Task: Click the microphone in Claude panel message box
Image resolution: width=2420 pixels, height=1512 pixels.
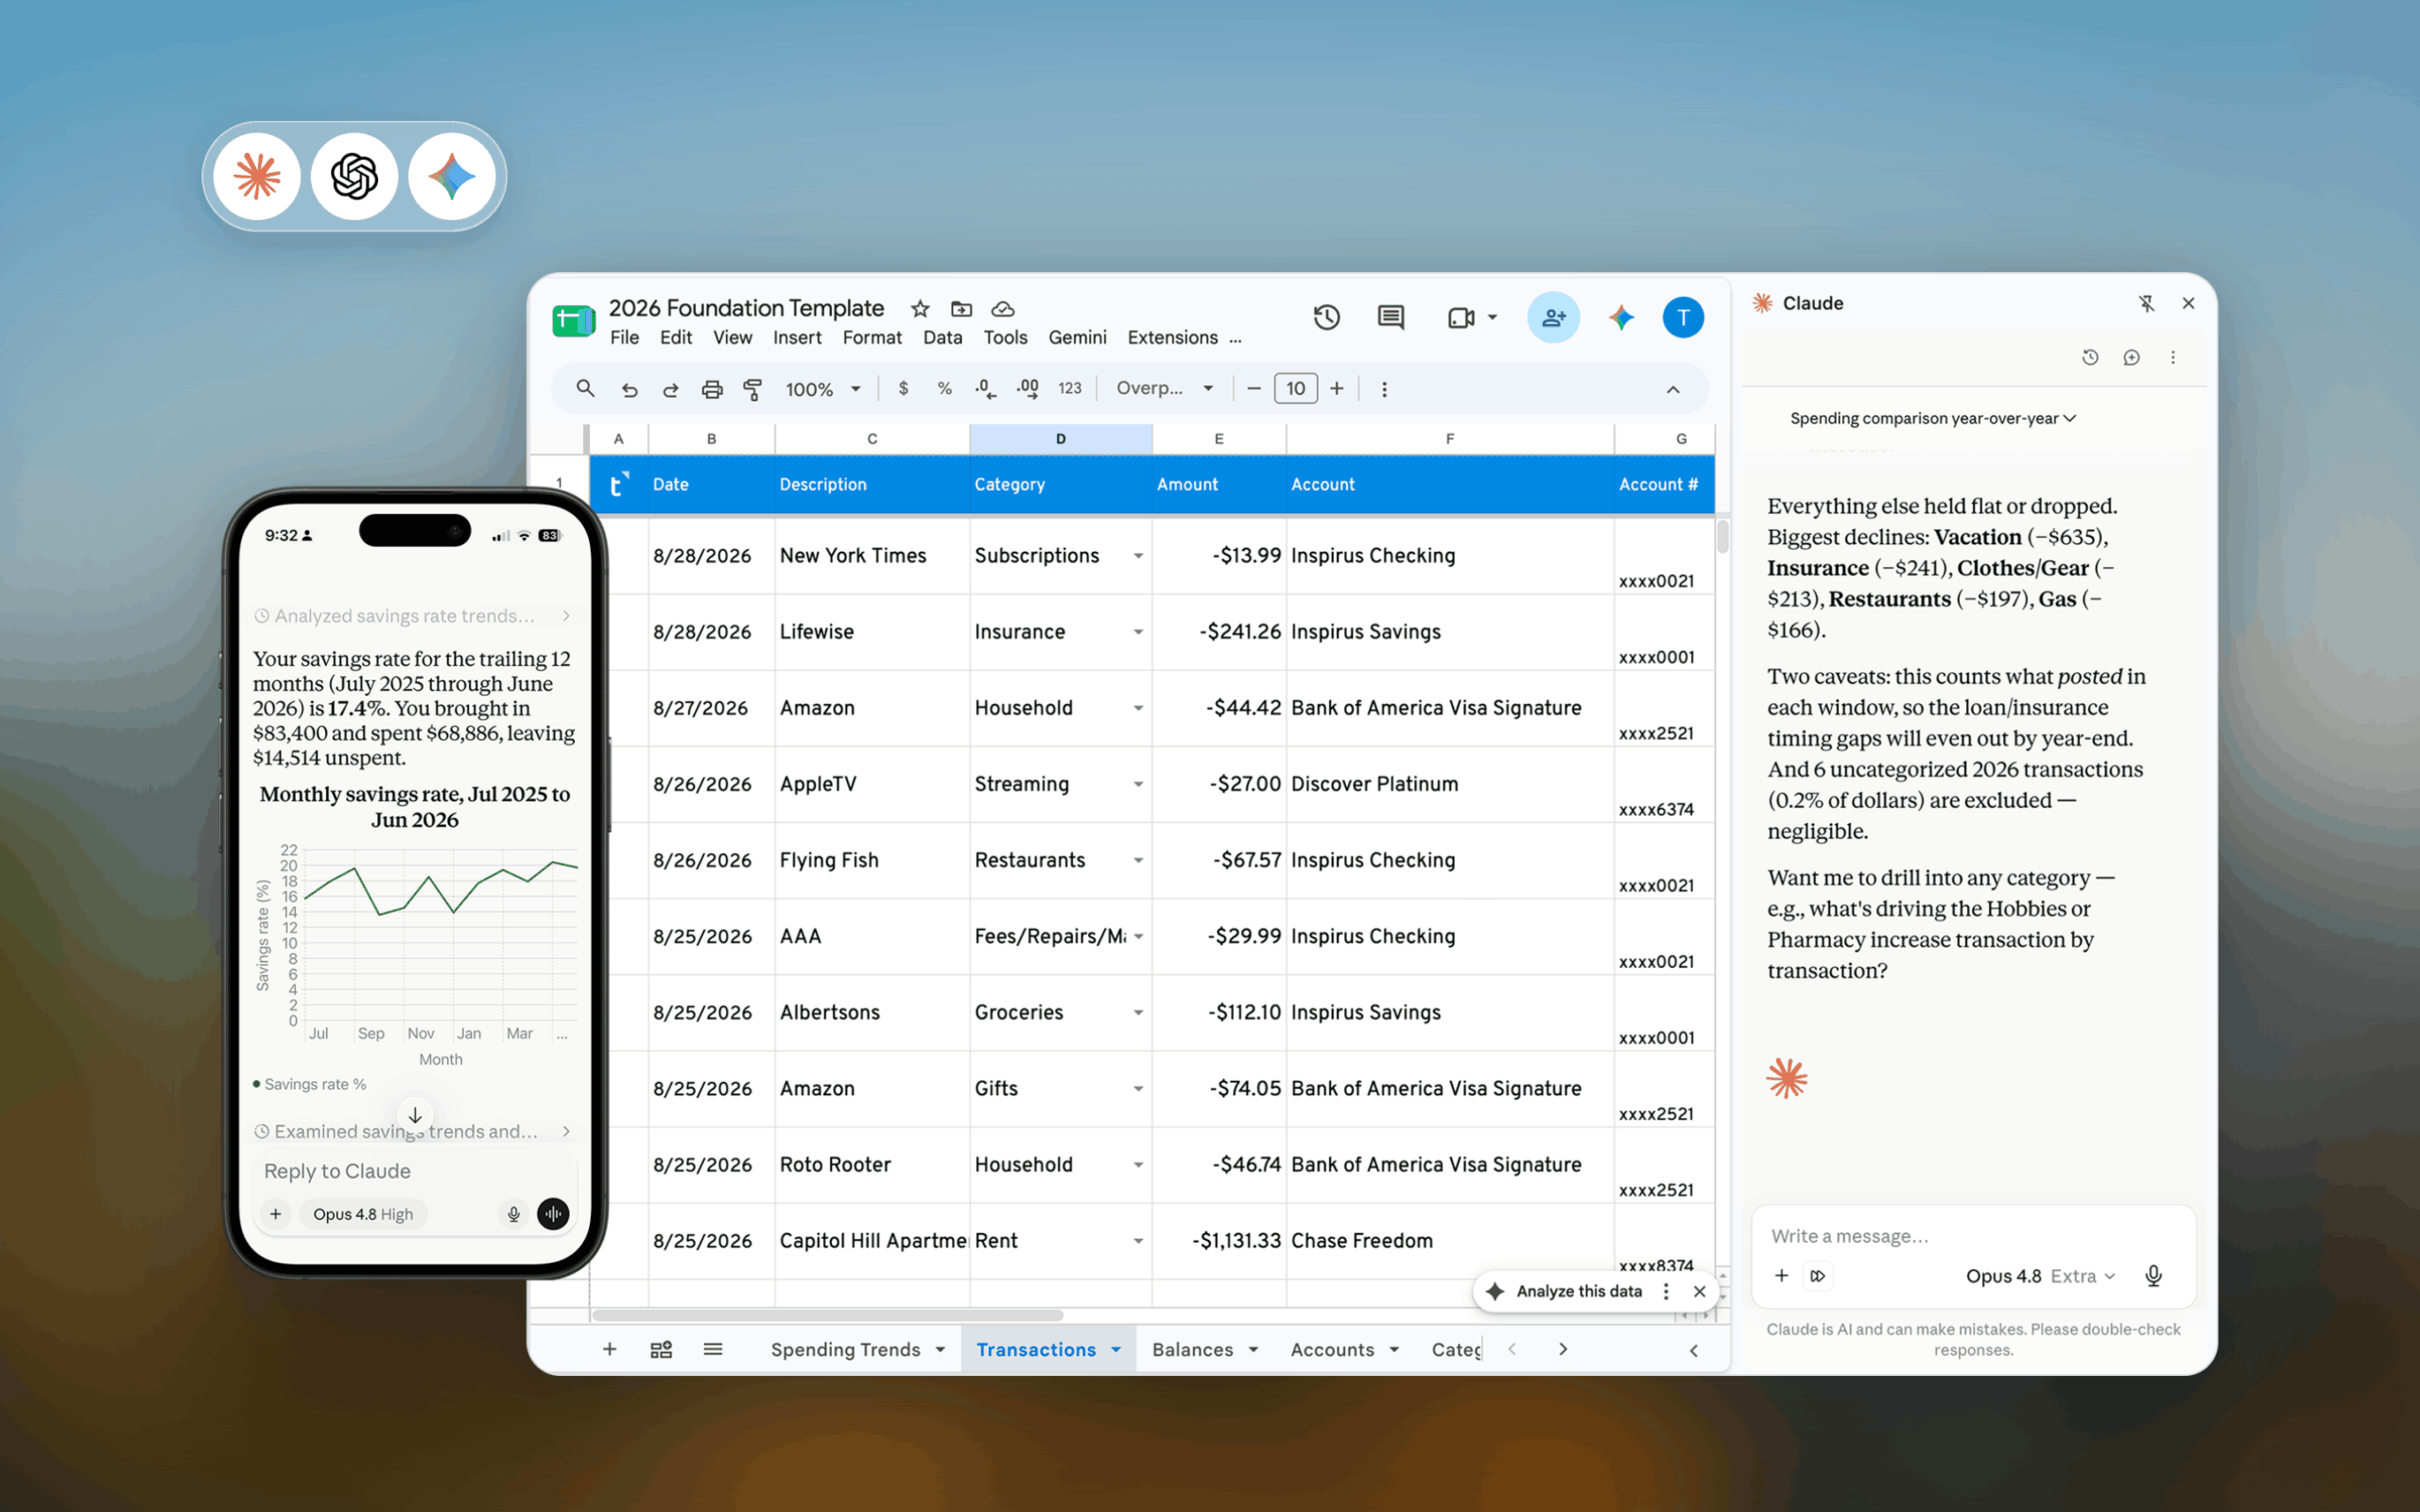Action: tap(2153, 1275)
